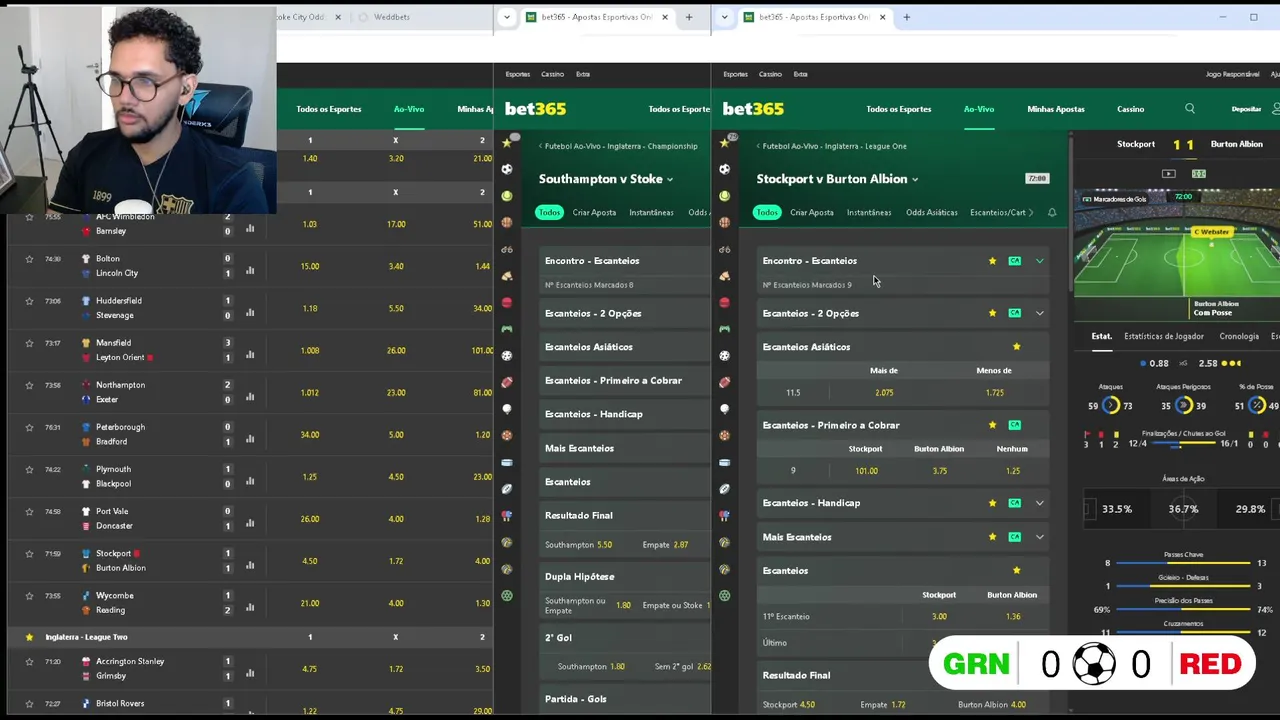Switch to Estatísticas de Jogador tab

tap(1164, 336)
